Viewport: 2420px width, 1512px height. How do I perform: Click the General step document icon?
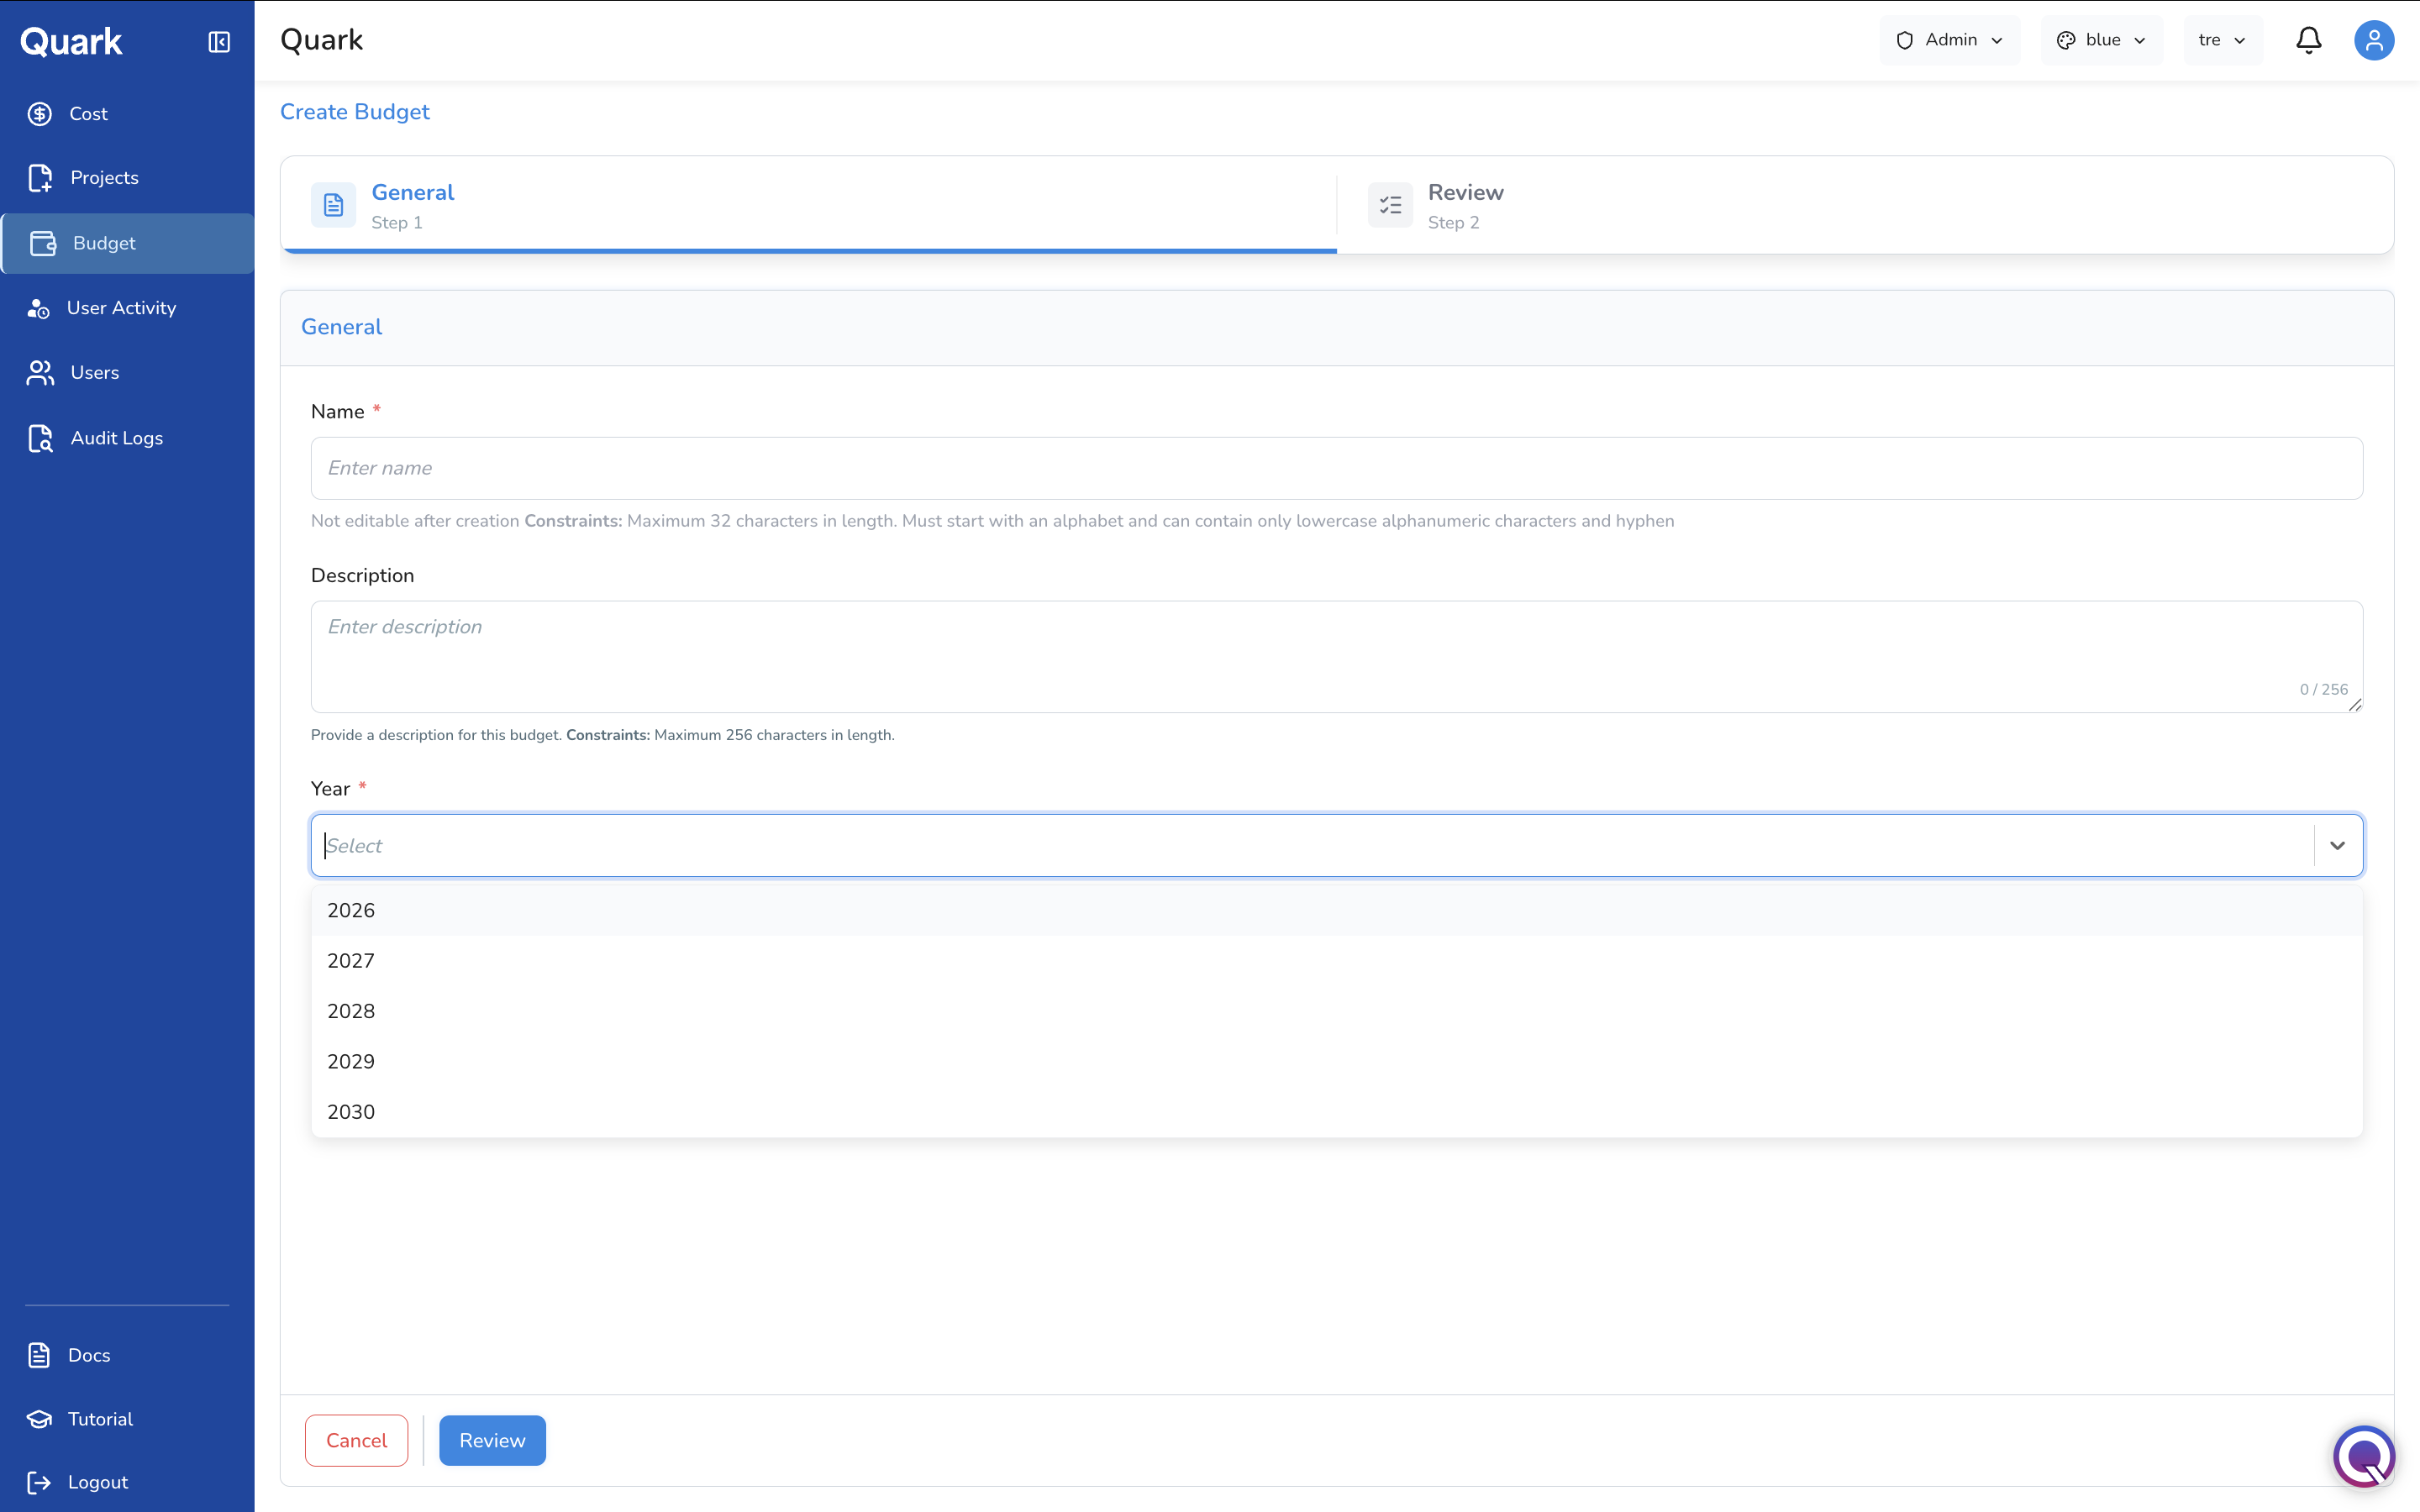334,205
